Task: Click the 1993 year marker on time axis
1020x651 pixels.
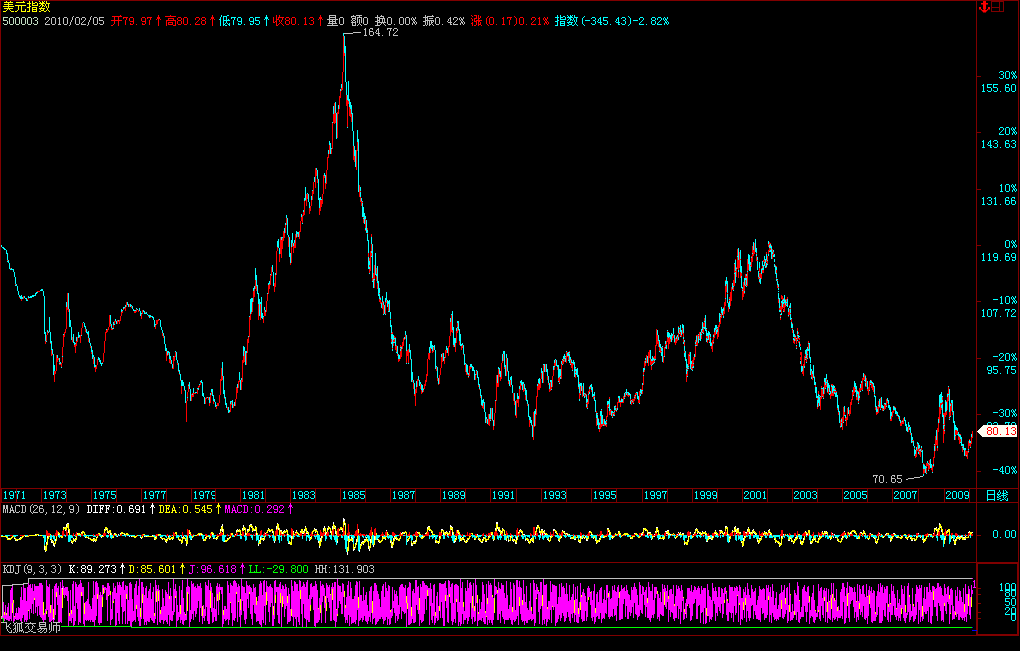Action: pyautogui.click(x=554, y=496)
